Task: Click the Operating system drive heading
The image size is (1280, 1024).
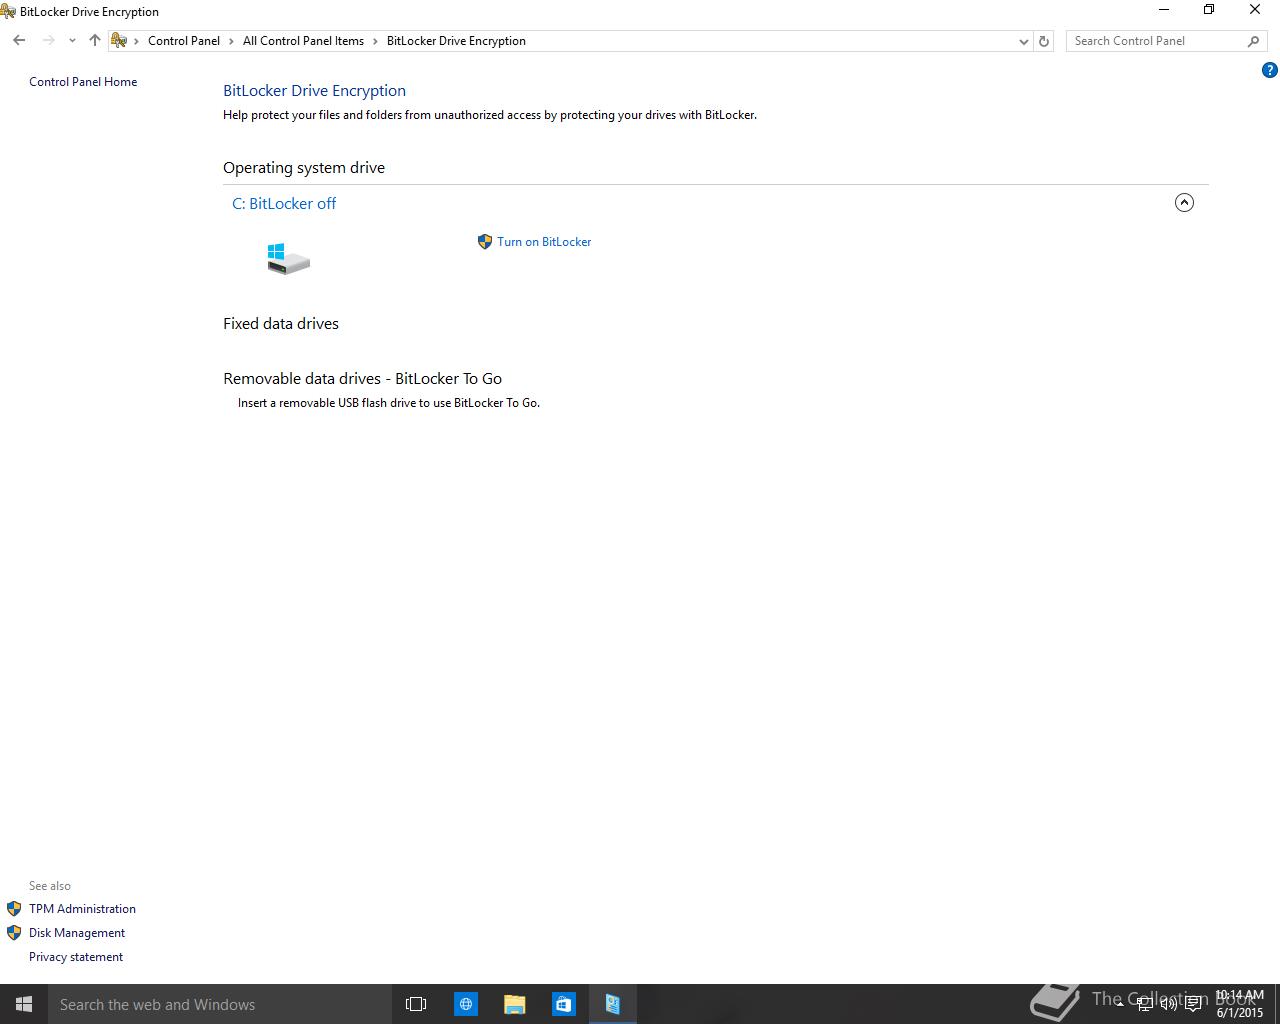Action: 304,168
